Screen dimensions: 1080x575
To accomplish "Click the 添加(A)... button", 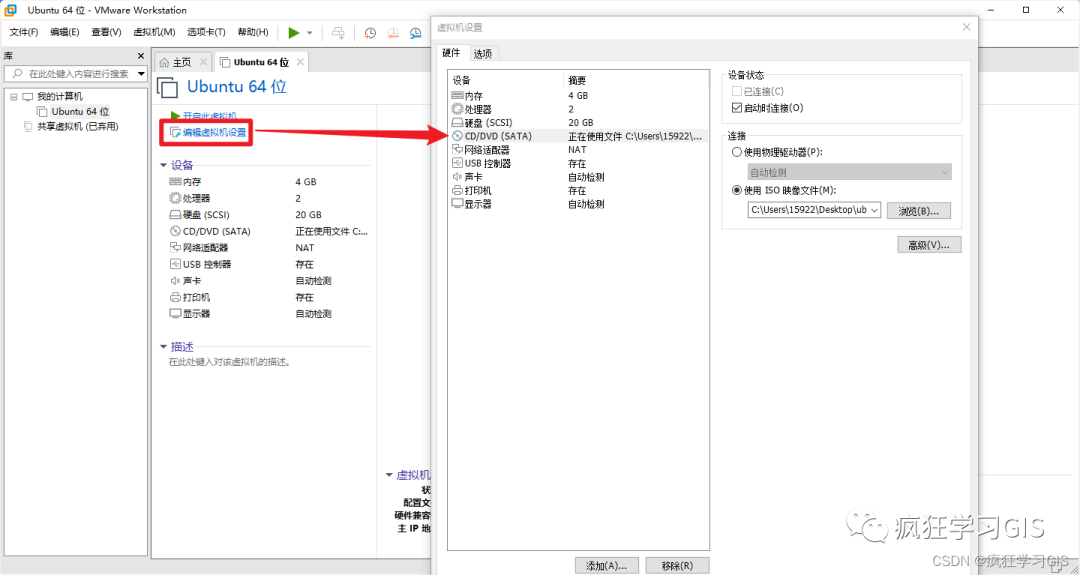I will [606, 566].
